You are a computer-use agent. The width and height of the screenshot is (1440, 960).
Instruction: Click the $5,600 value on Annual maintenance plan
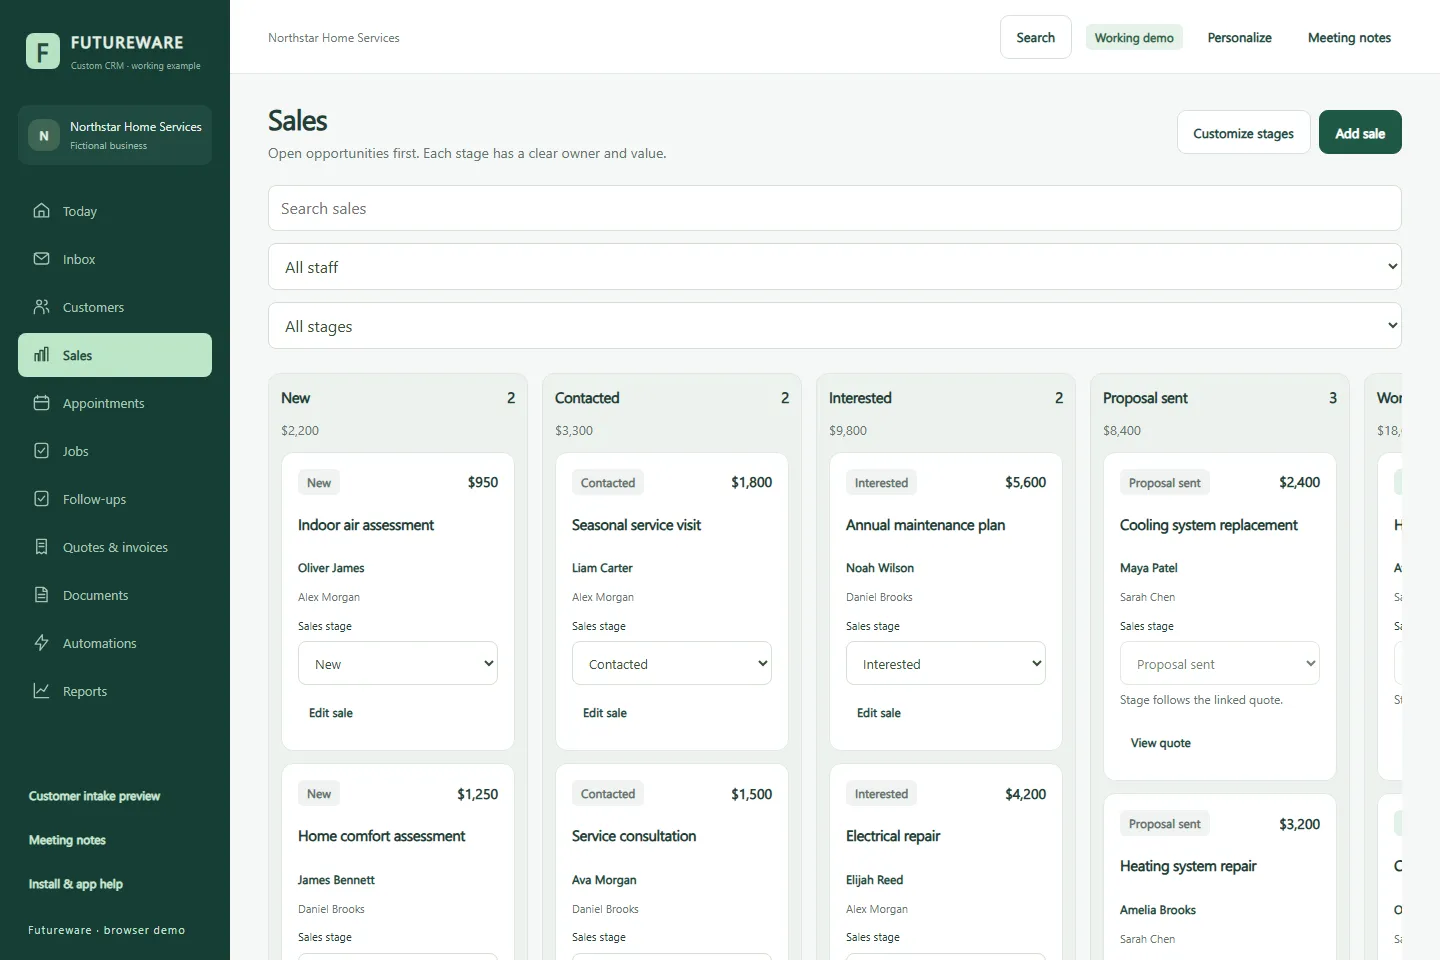click(x=1025, y=482)
